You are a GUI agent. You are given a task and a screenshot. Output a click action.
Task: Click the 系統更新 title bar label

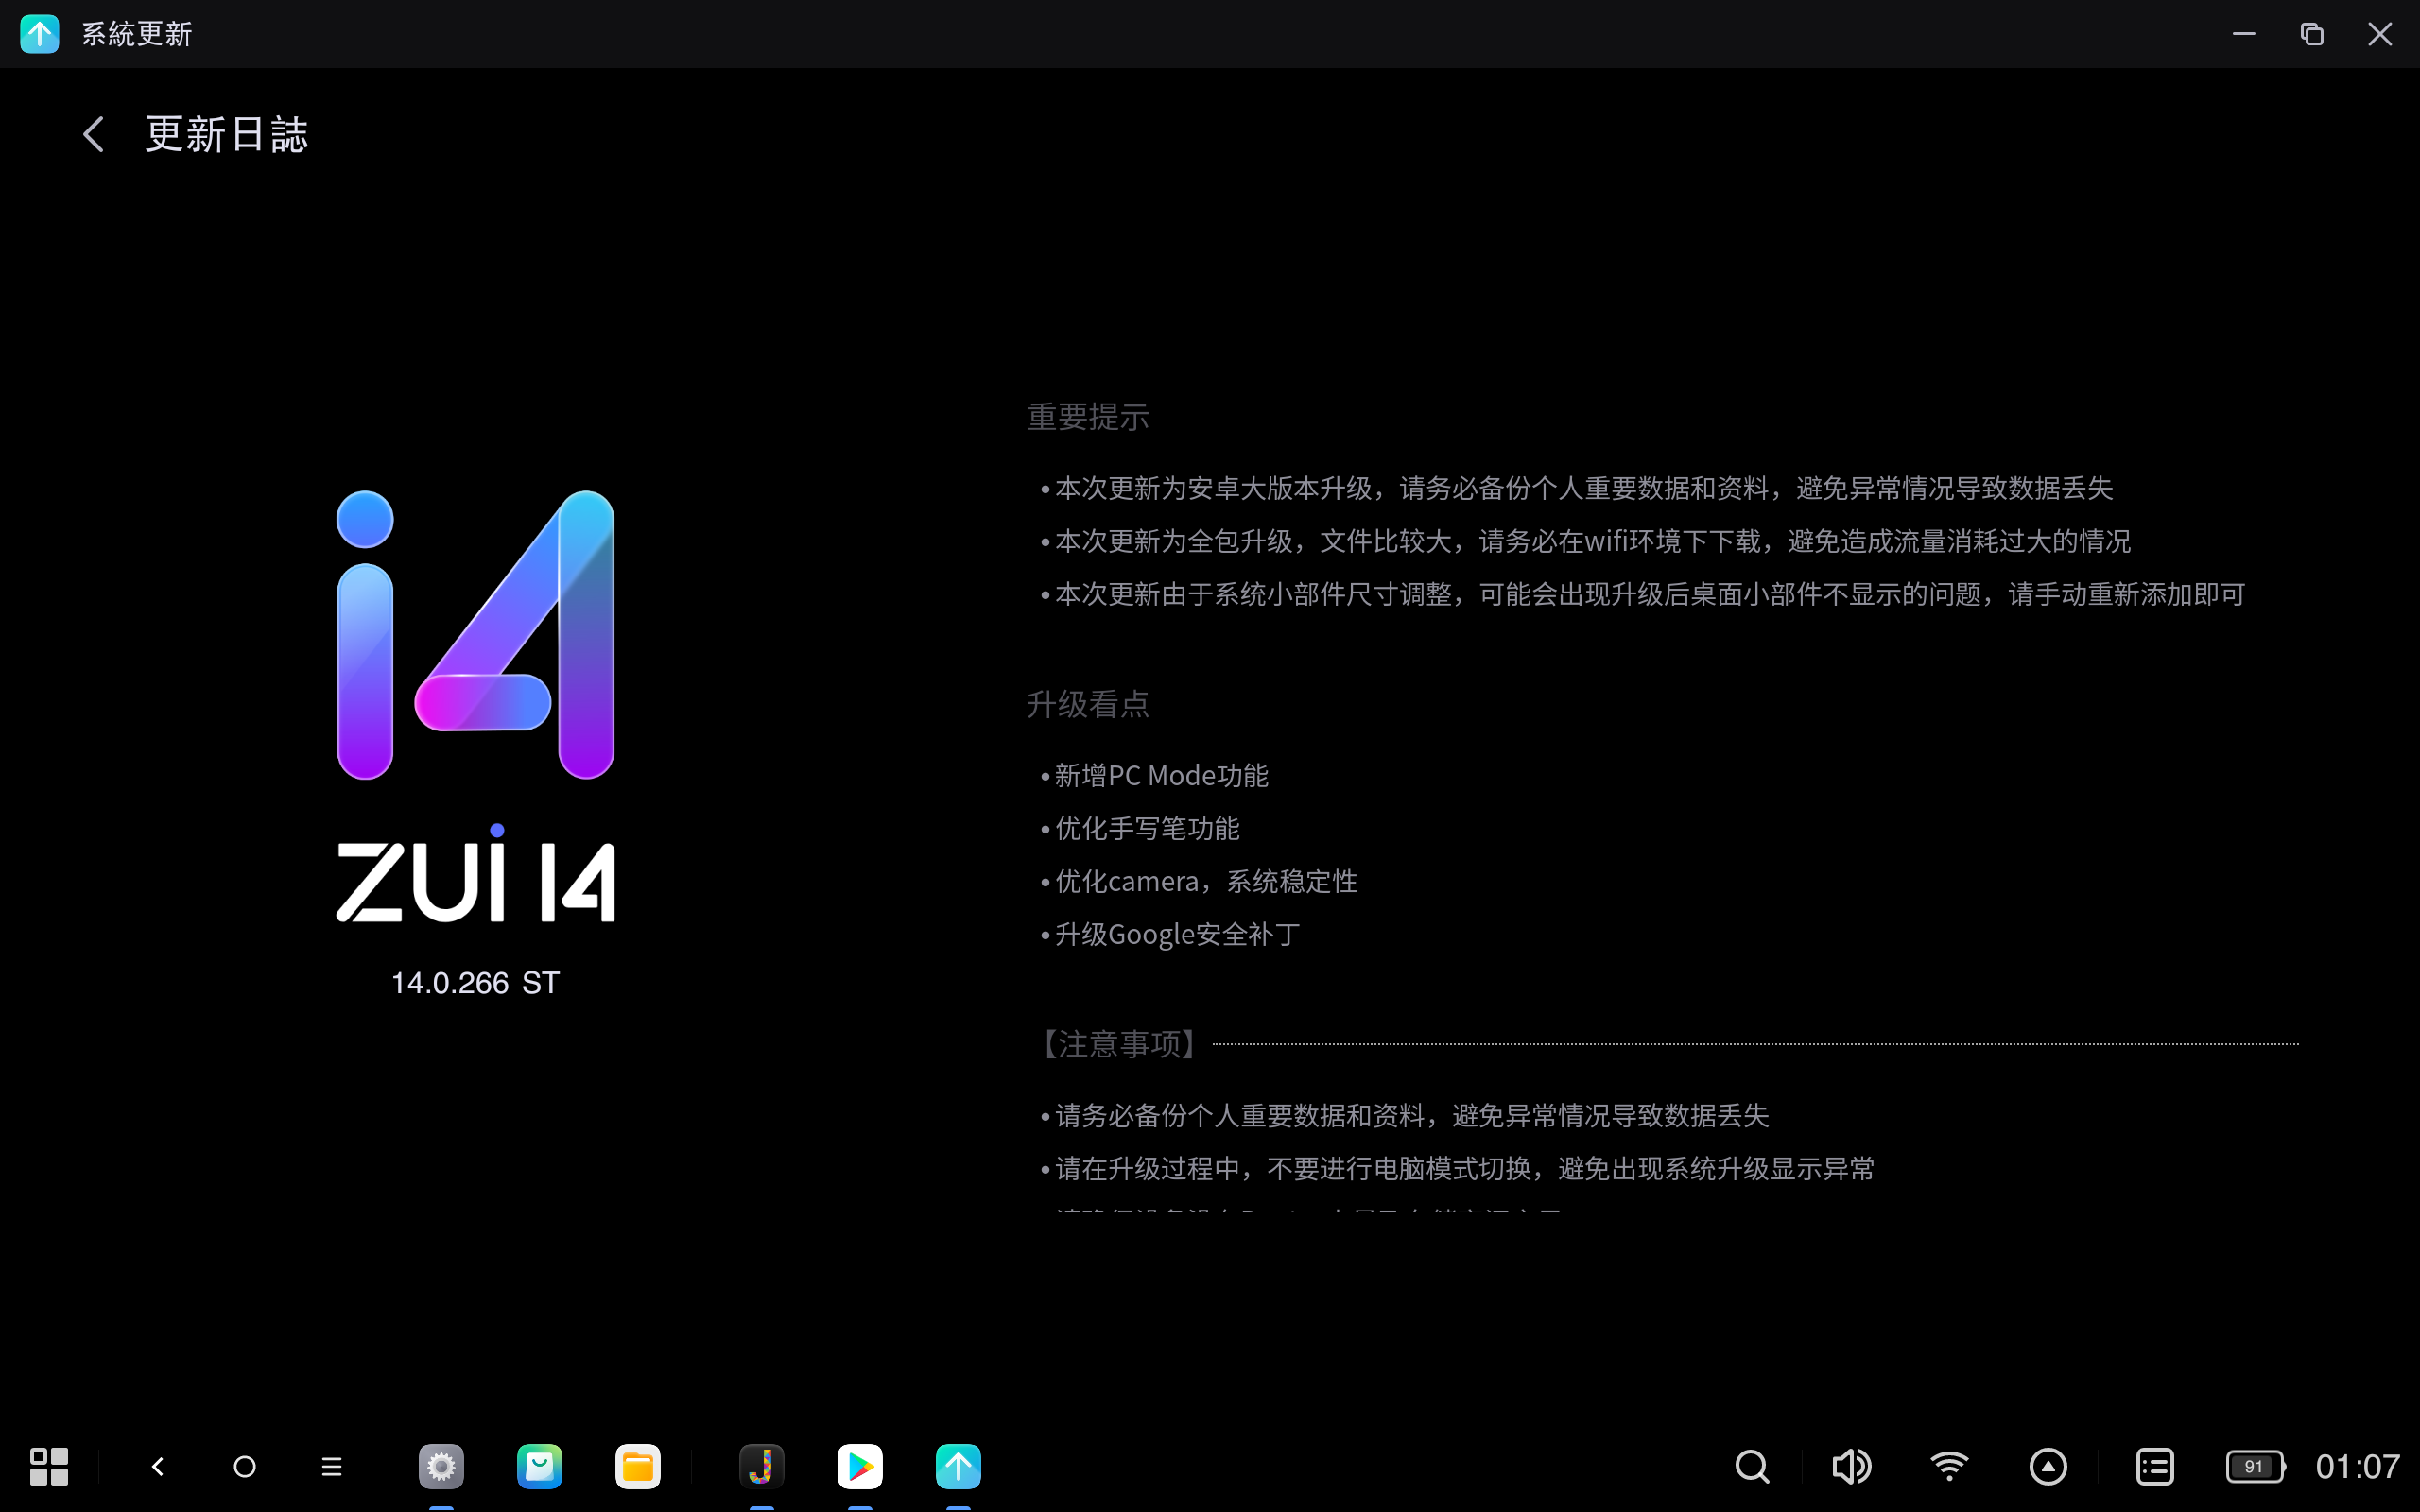(137, 34)
